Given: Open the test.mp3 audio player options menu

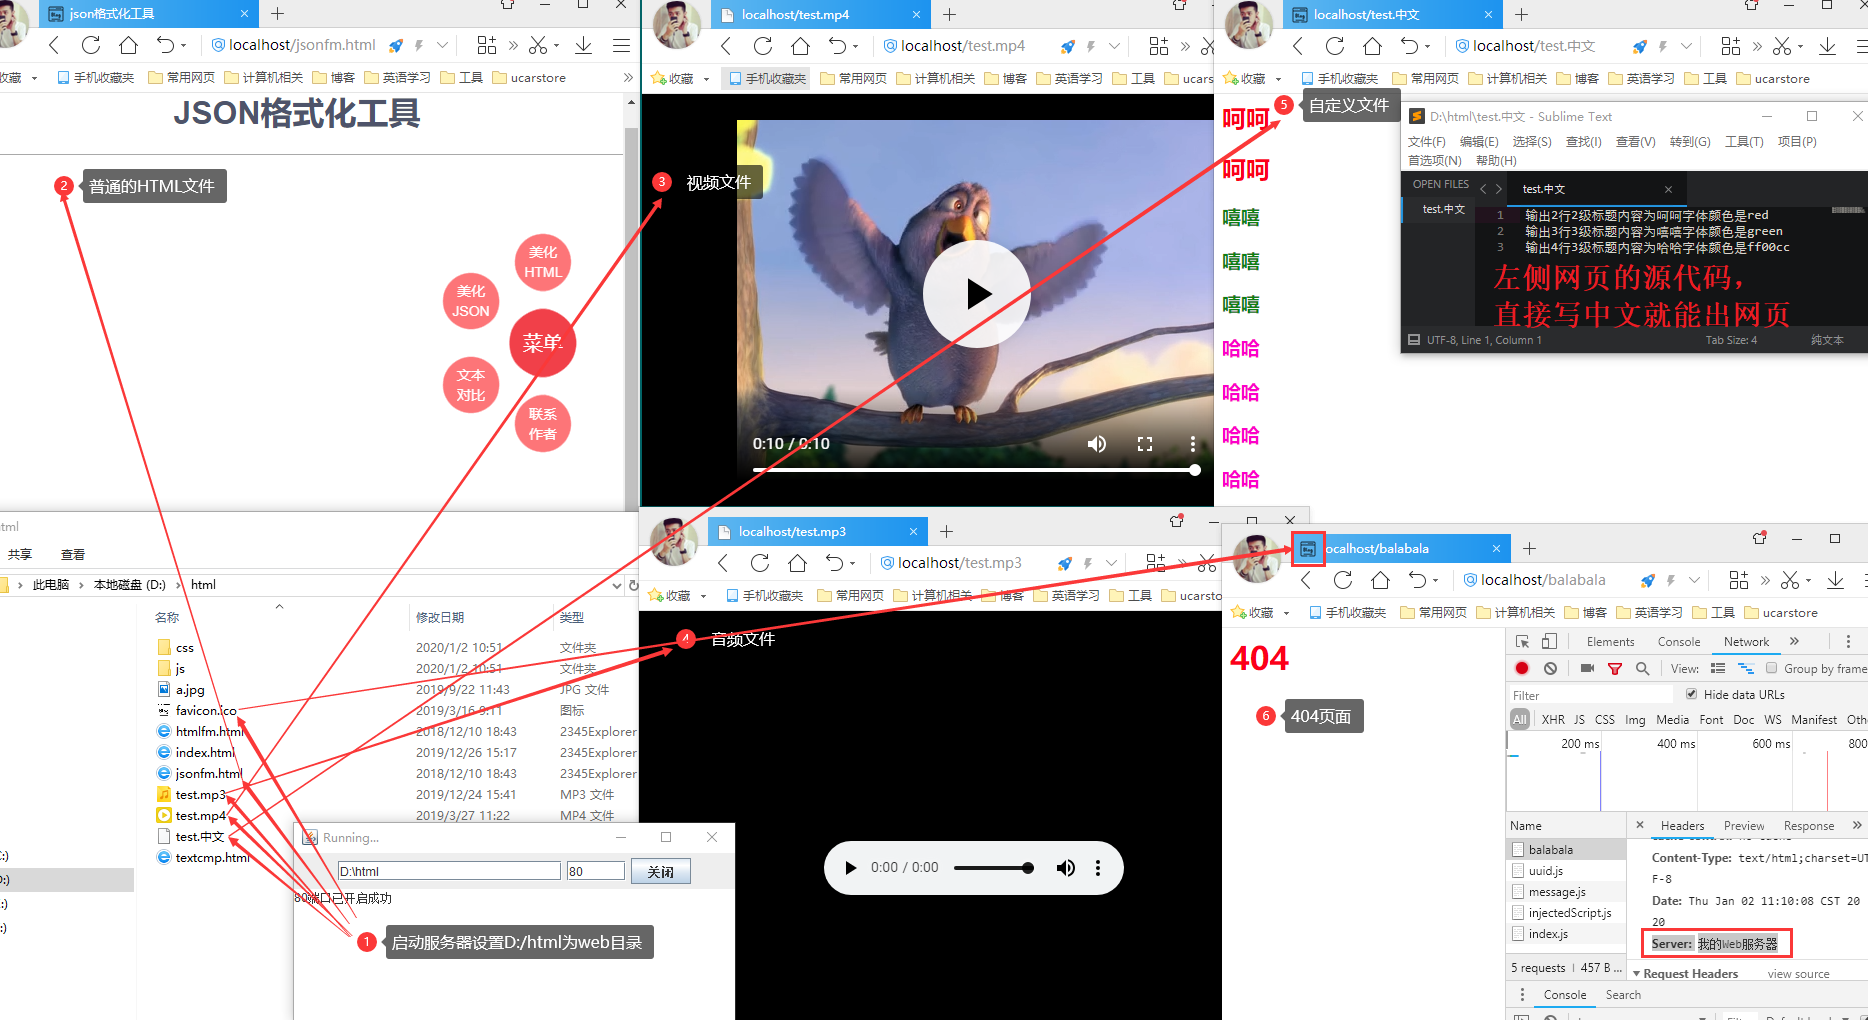Looking at the screenshot, I should click(1098, 868).
